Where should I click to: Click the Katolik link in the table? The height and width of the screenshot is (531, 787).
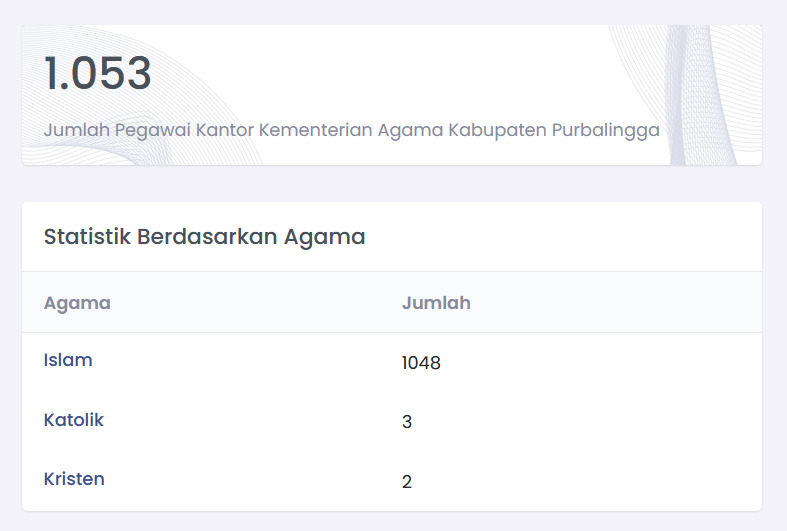point(73,420)
